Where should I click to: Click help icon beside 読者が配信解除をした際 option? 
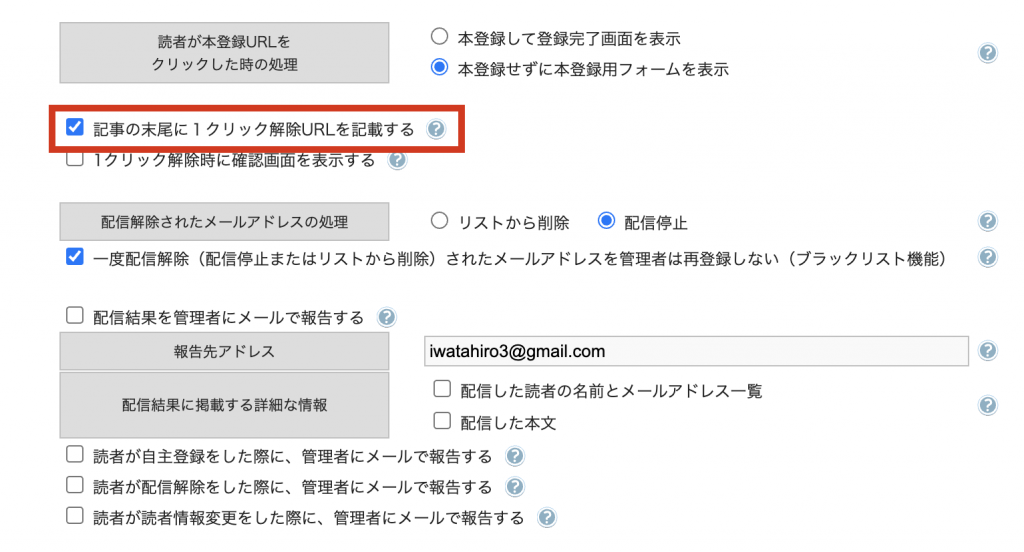click(x=515, y=487)
